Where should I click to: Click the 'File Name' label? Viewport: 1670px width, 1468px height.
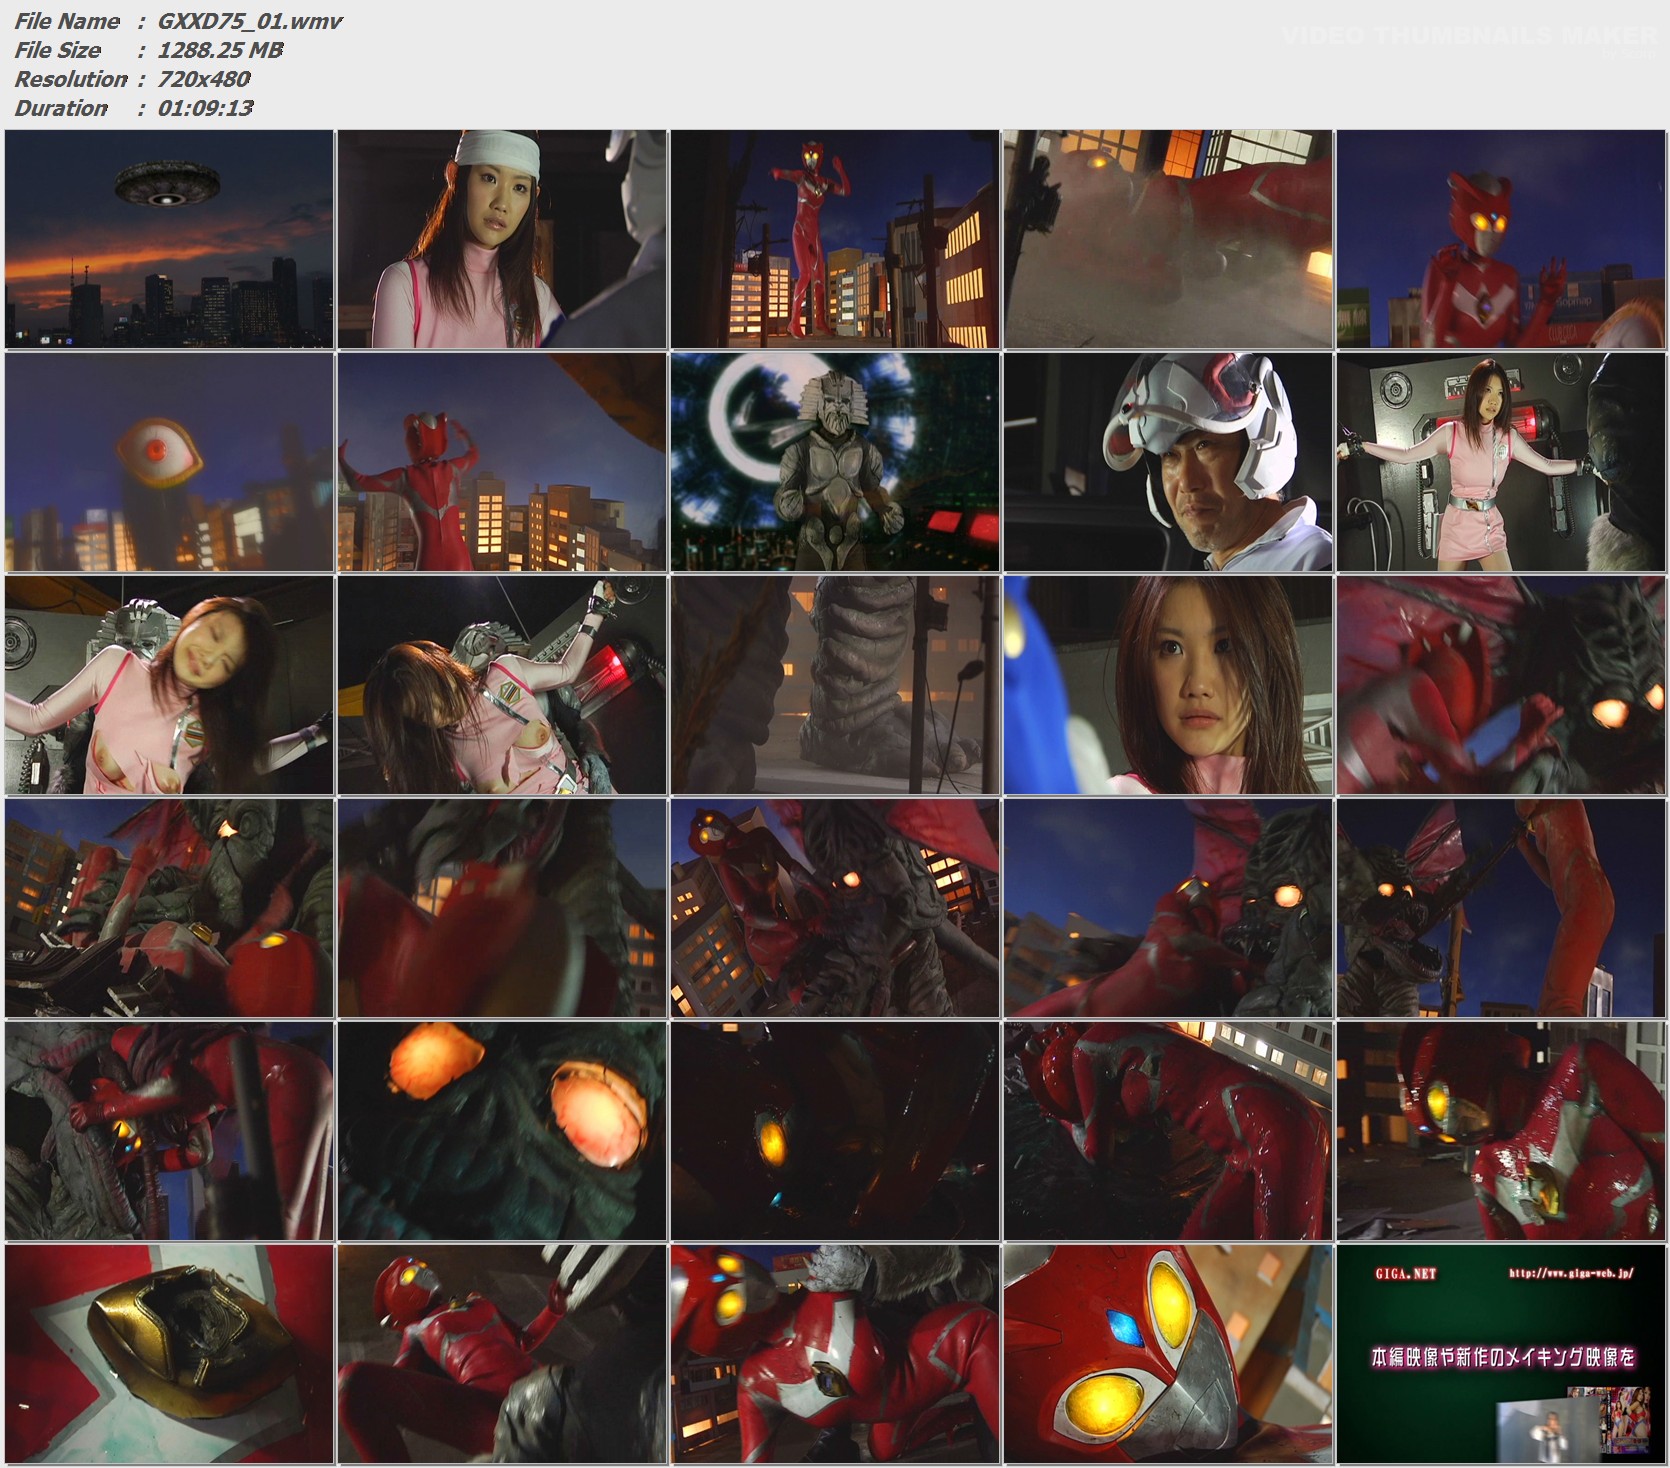[x=67, y=21]
